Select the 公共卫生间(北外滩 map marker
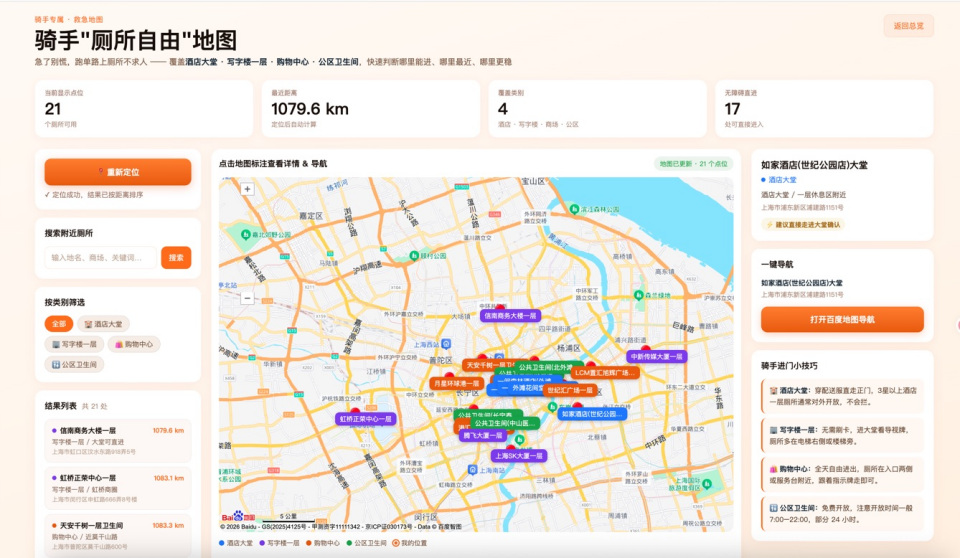Screen dimensions: 960x558 [x=546, y=367]
